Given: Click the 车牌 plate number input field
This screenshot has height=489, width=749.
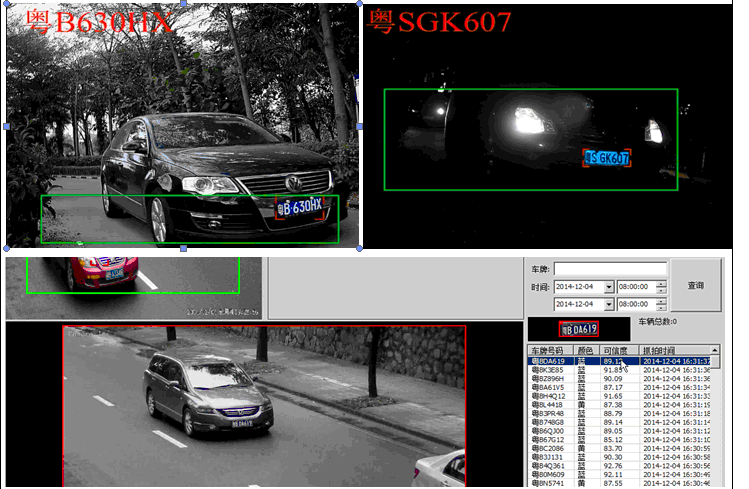Looking at the screenshot, I should 610,269.
